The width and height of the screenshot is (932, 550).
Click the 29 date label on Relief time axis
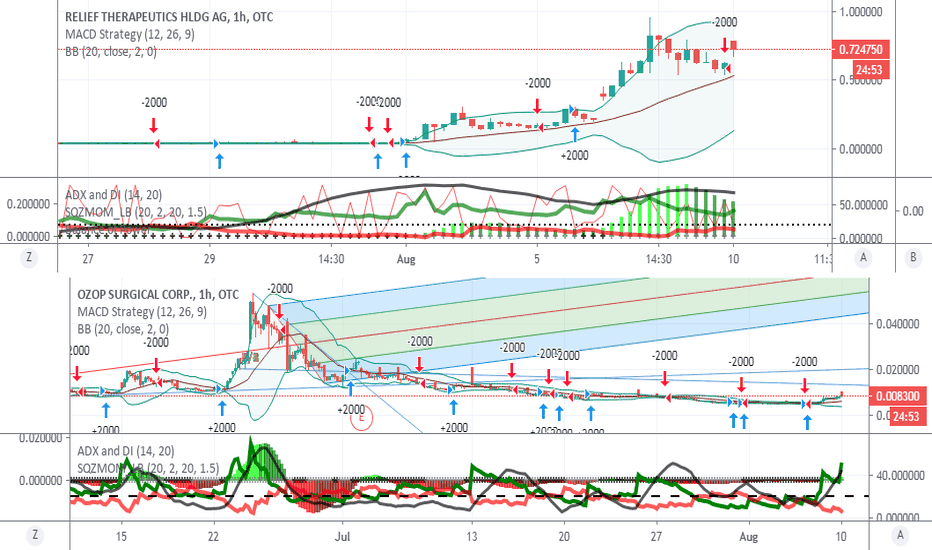point(209,259)
